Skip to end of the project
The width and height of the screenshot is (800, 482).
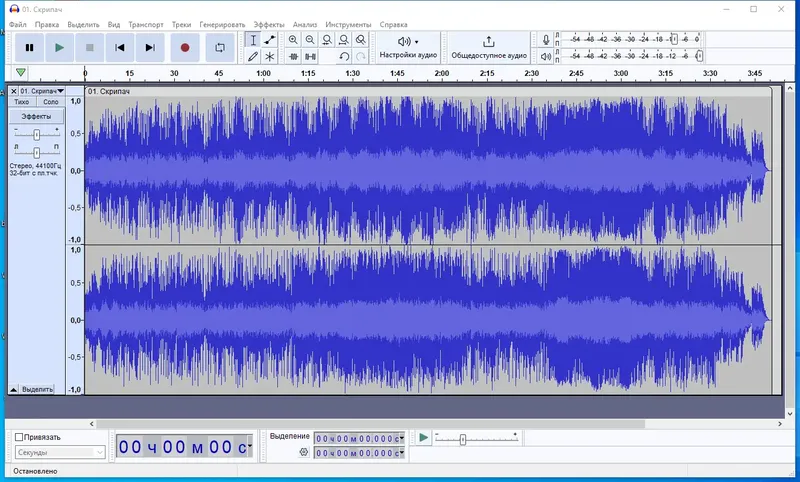pos(149,47)
